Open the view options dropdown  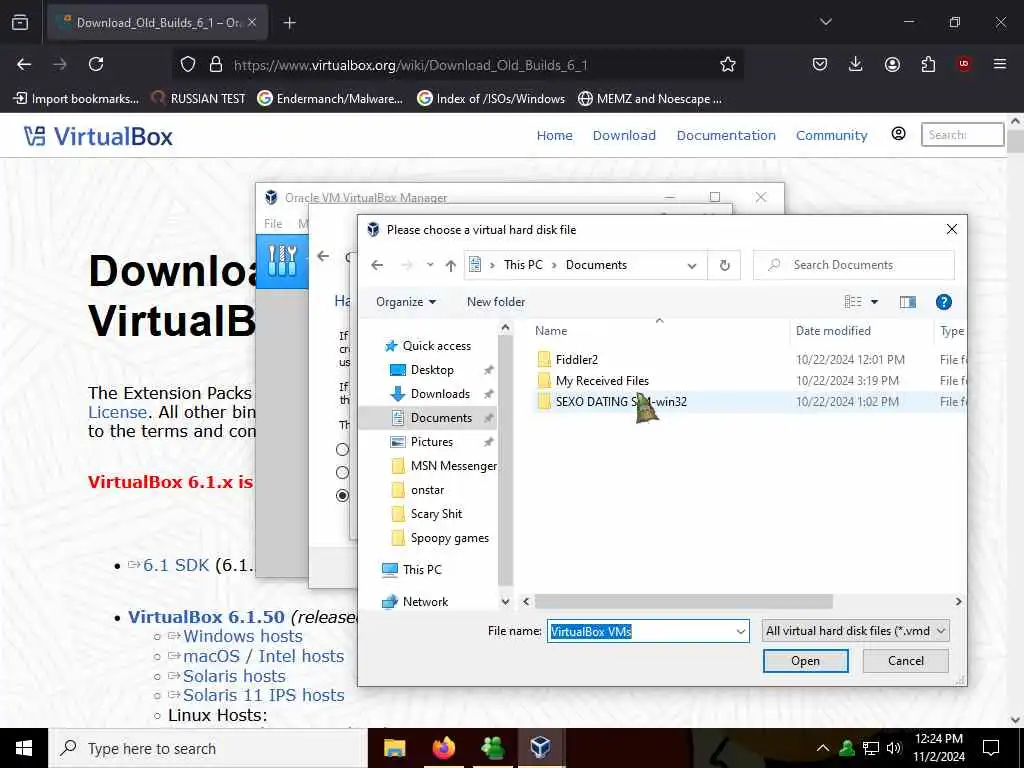coord(874,302)
